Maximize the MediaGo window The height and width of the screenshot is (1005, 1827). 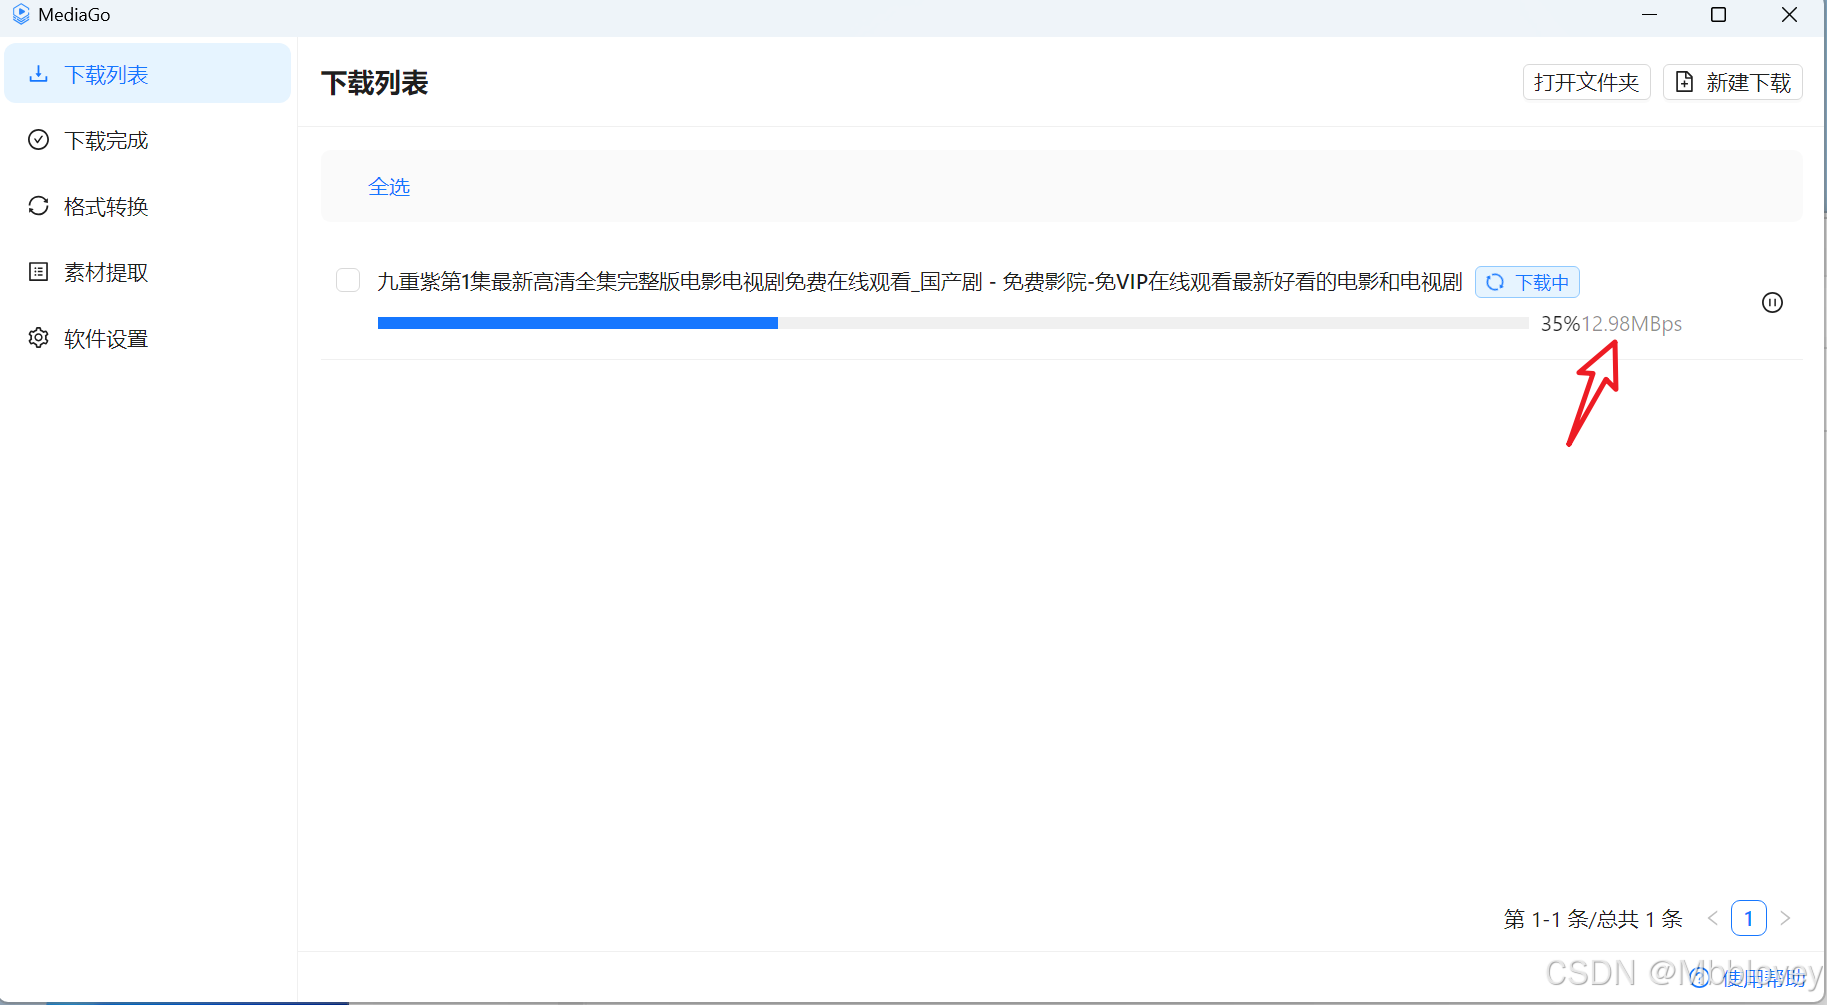click(1719, 15)
